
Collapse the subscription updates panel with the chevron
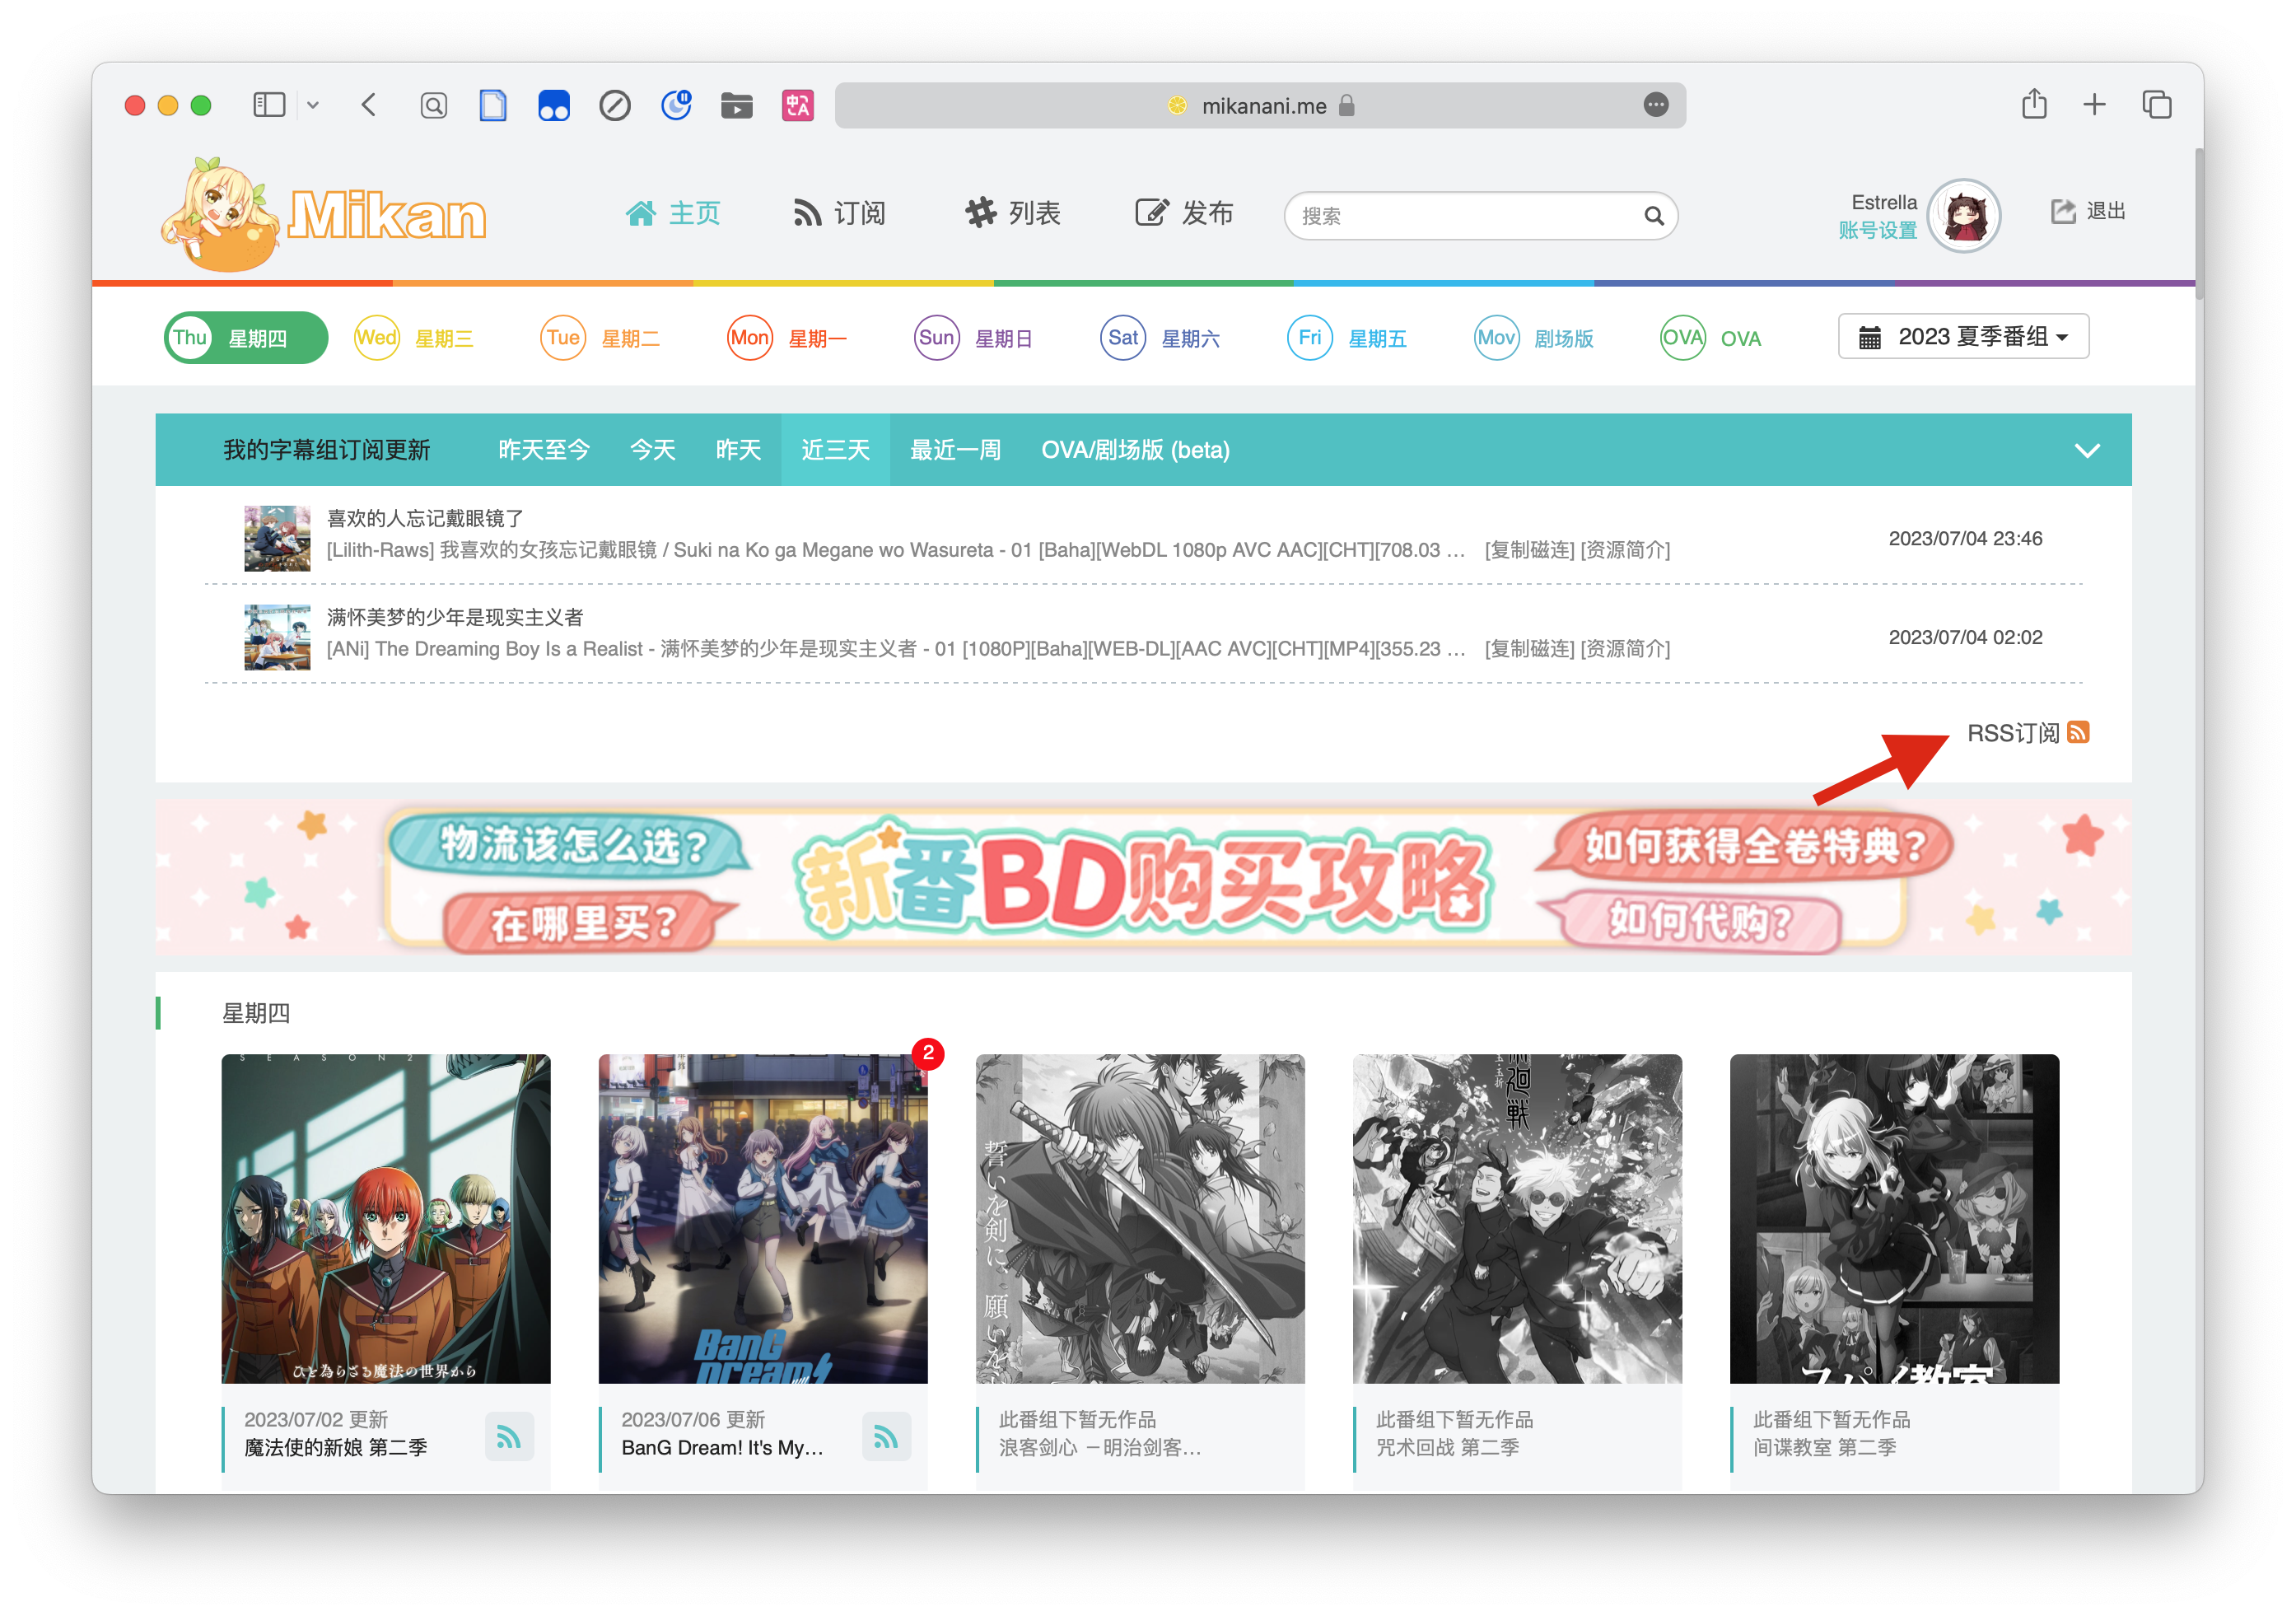point(2086,450)
